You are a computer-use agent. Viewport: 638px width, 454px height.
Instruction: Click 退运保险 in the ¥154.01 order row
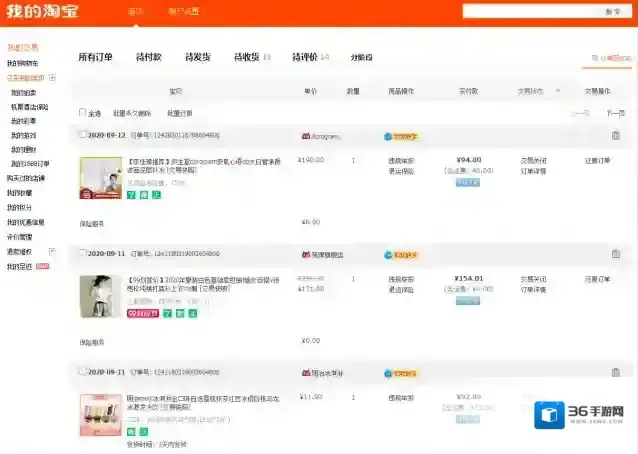point(401,290)
